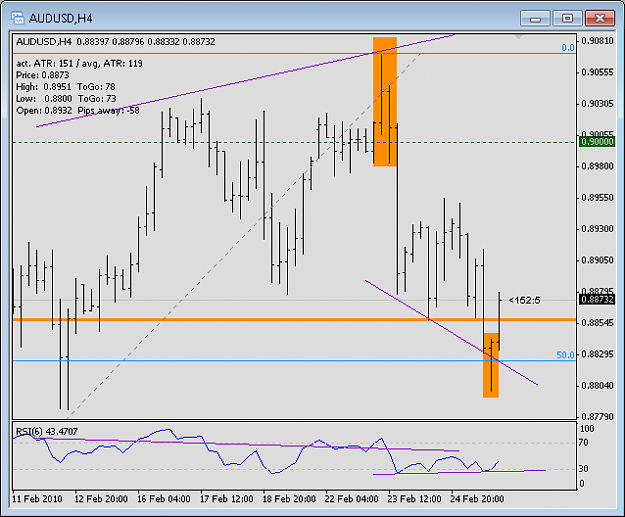
Task: Select the large orange rectangle at the peak
Action: pos(385,101)
